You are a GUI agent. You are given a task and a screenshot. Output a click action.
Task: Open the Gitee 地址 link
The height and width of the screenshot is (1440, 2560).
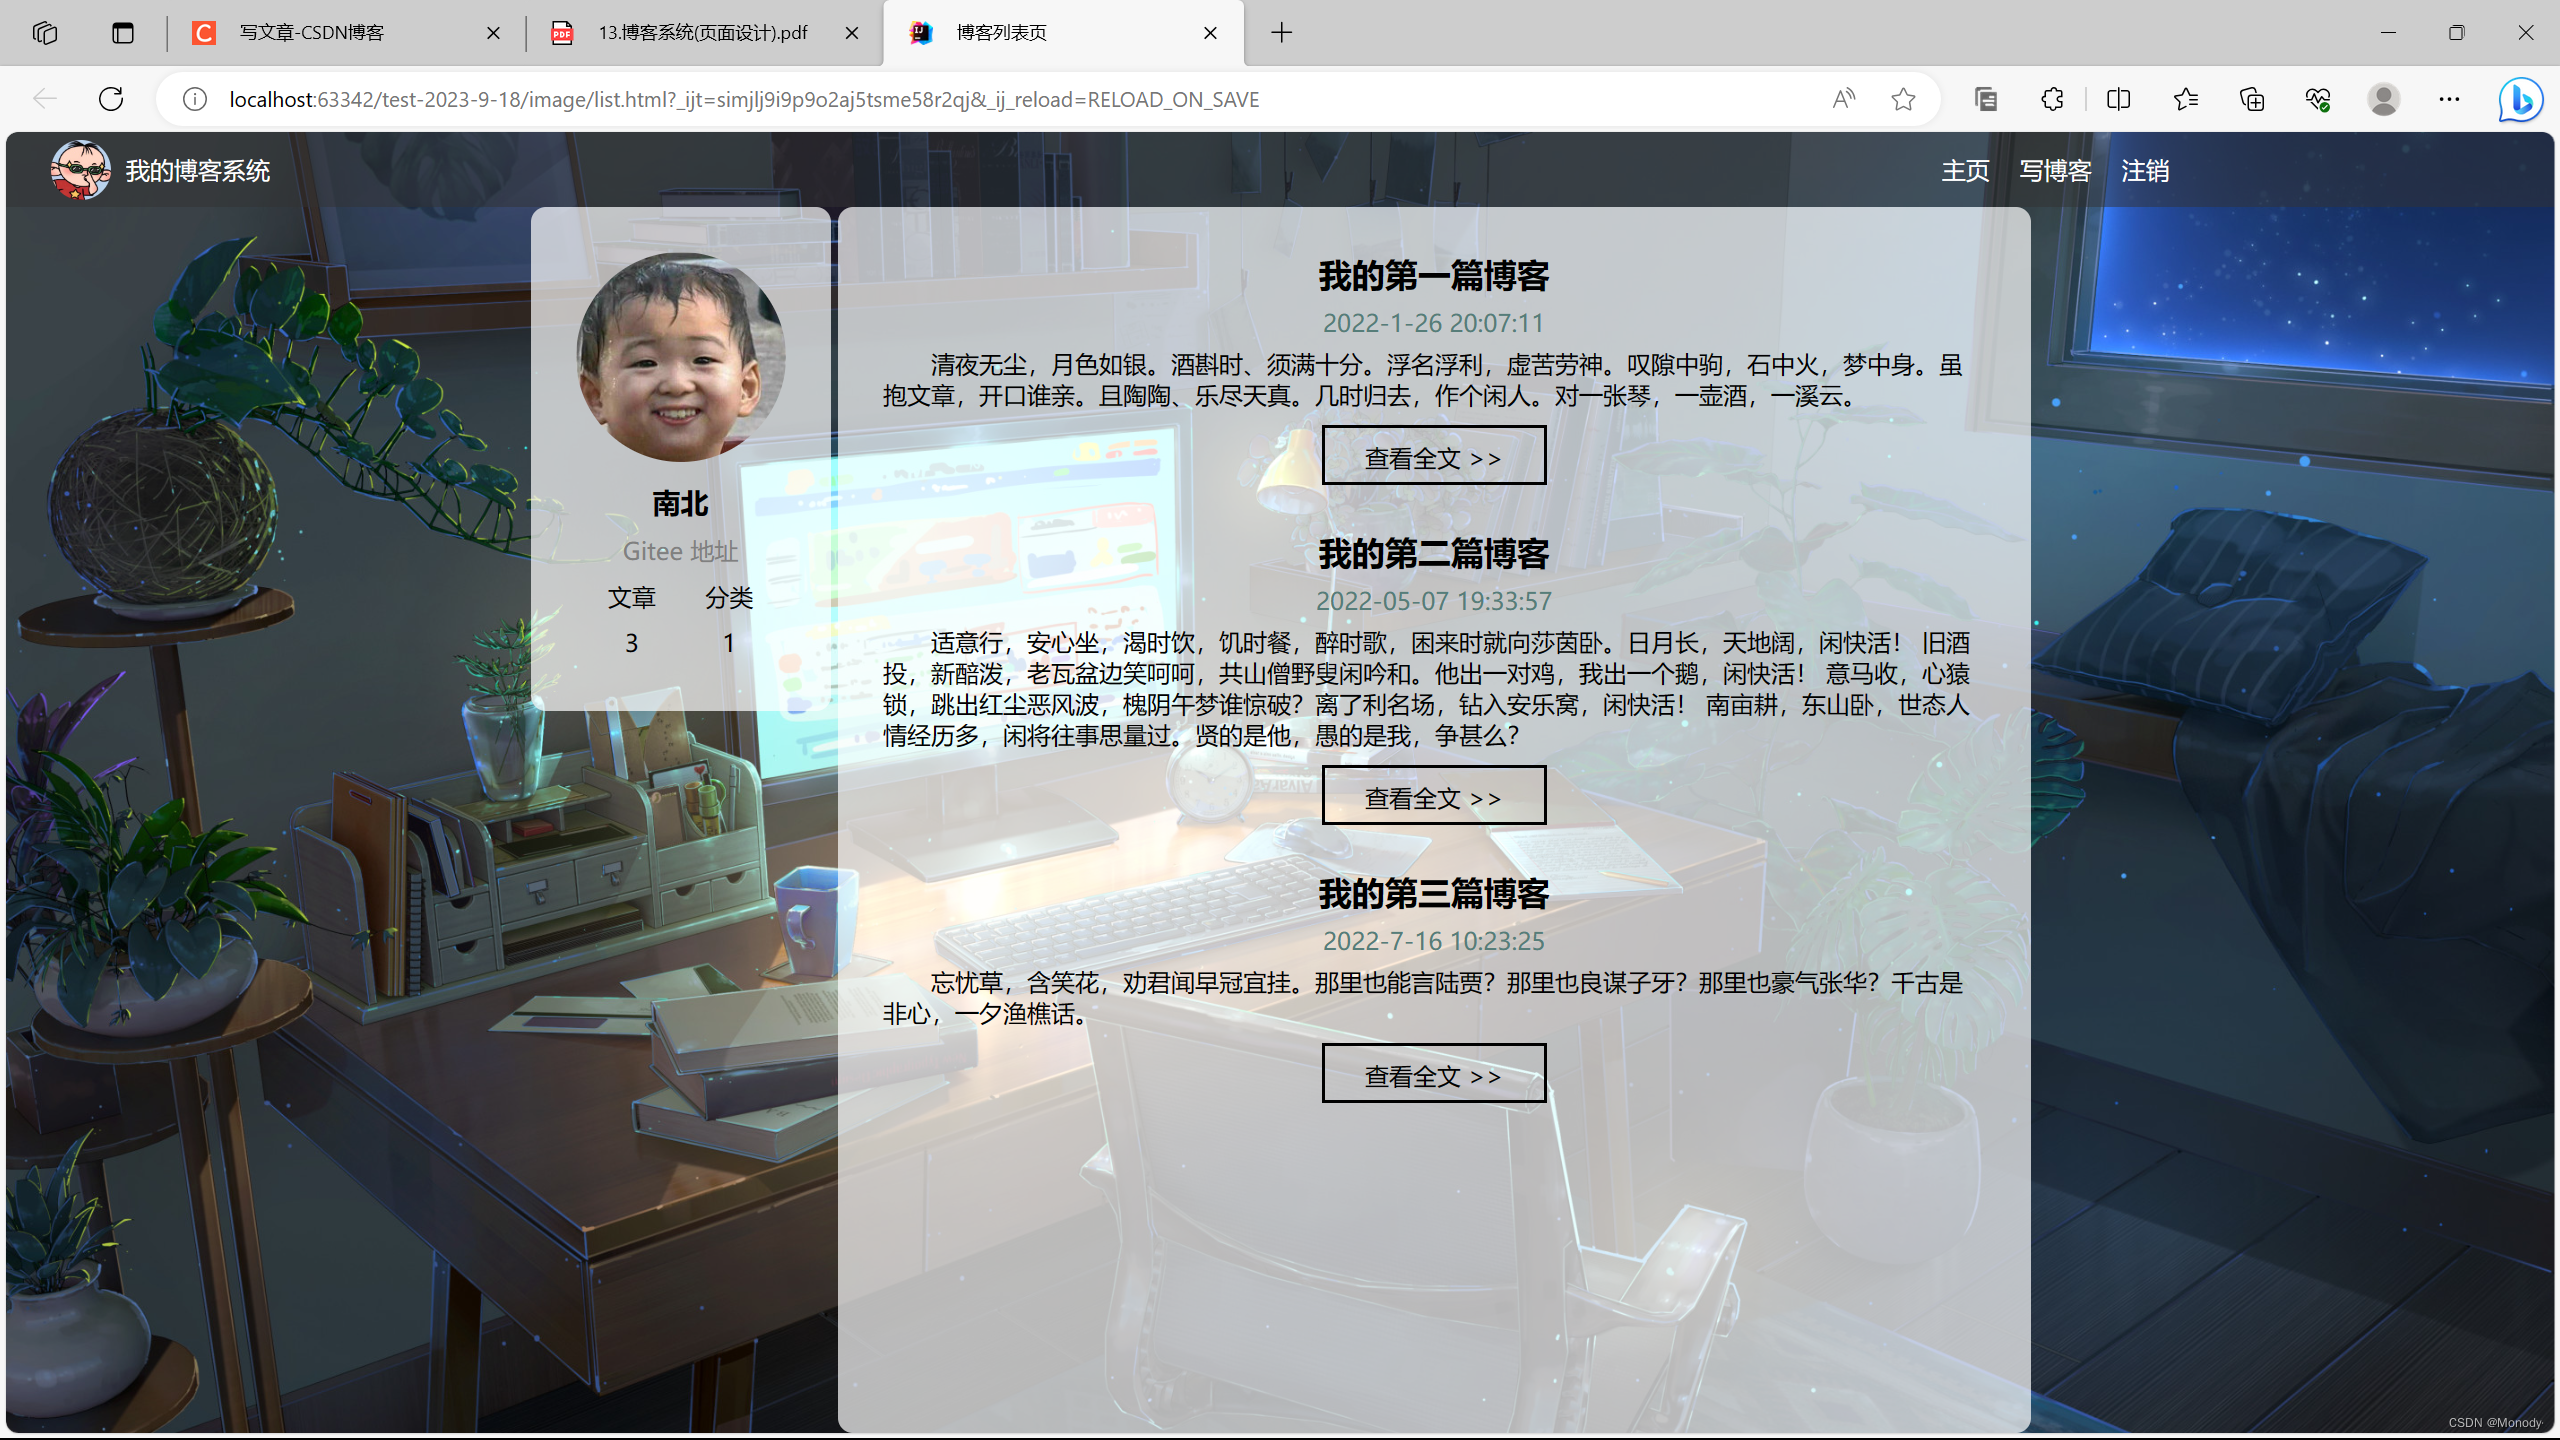(681, 551)
